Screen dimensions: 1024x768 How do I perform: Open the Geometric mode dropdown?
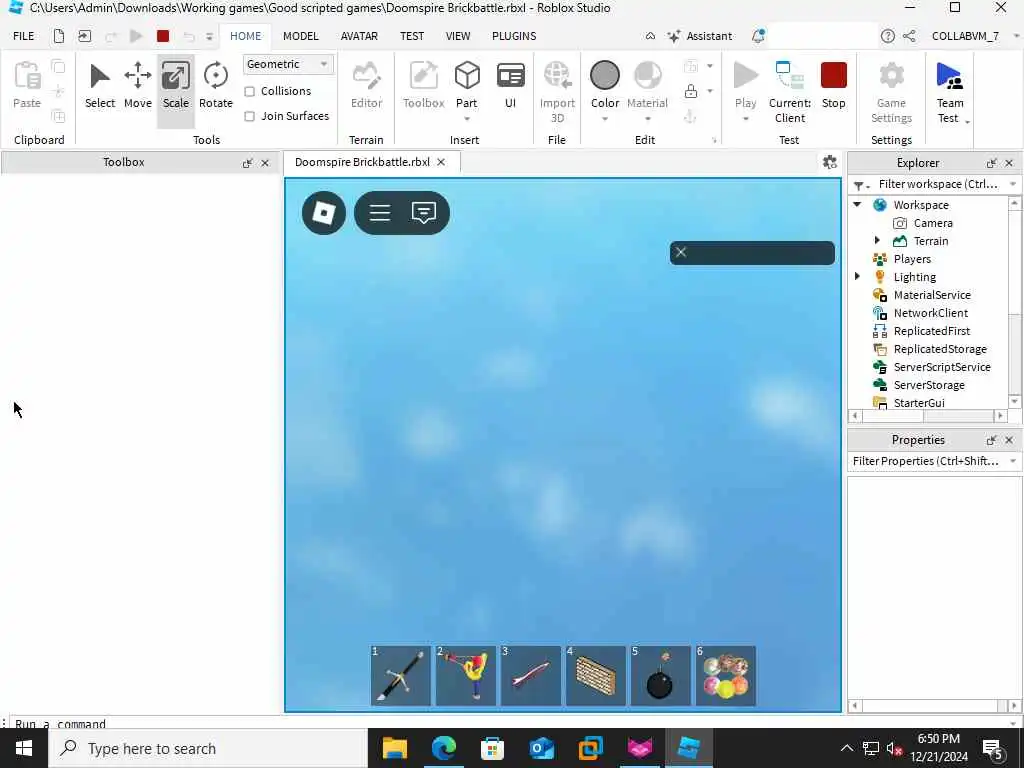click(x=287, y=64)
